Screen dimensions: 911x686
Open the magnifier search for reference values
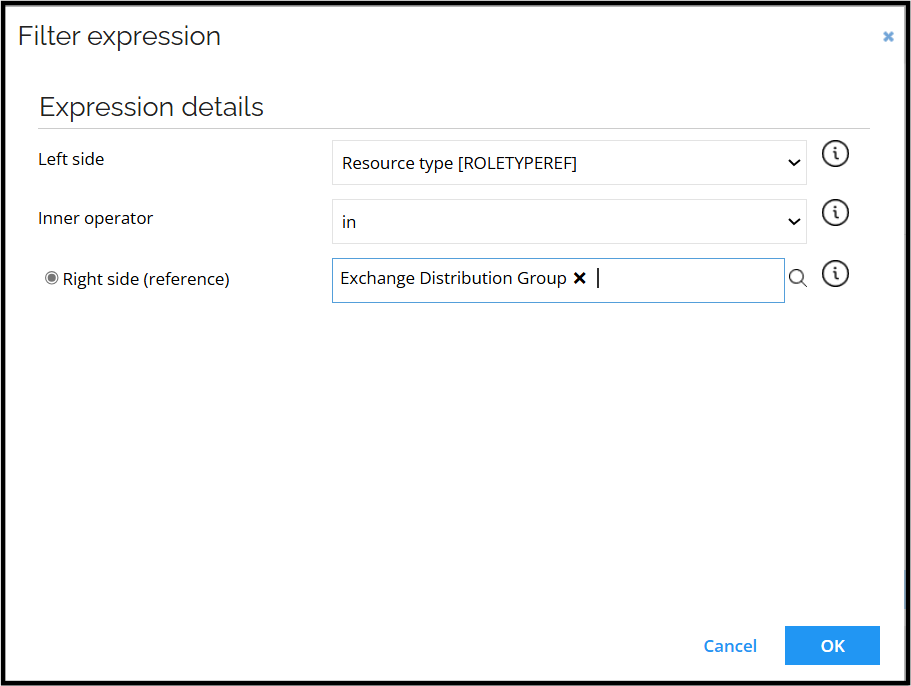[797, 279]
